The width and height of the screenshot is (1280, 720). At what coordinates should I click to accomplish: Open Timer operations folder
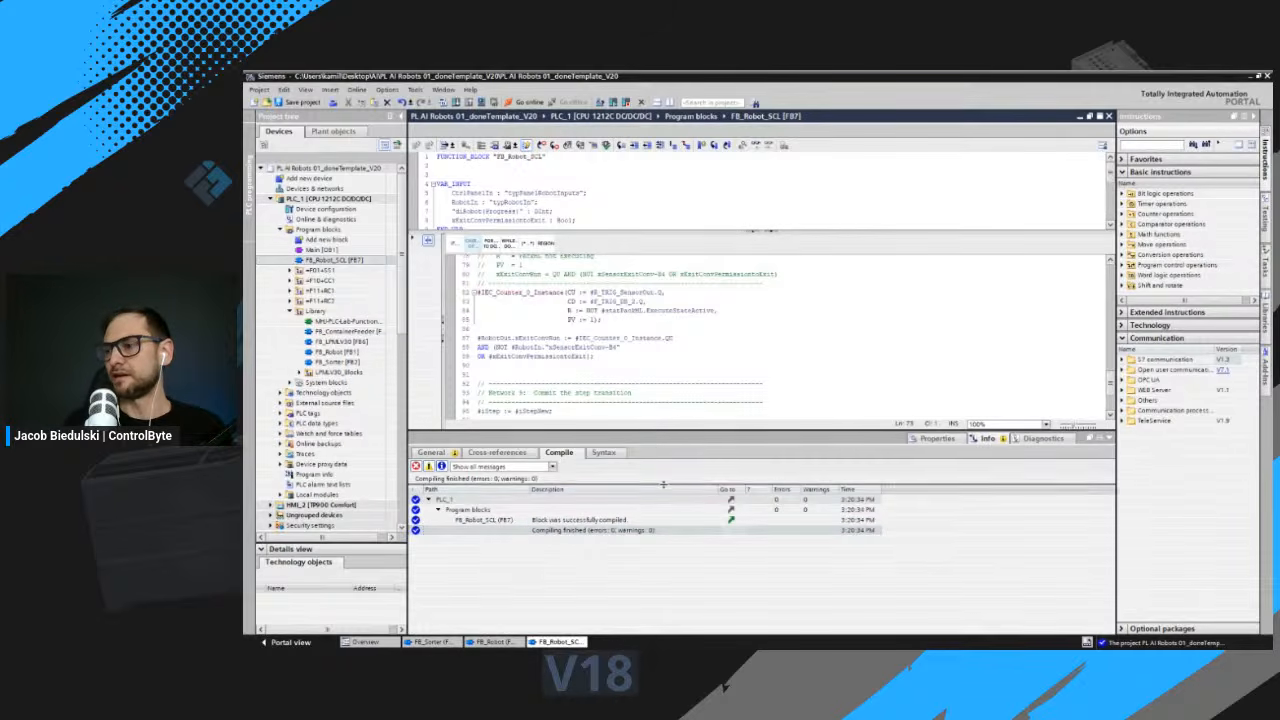1162,204
